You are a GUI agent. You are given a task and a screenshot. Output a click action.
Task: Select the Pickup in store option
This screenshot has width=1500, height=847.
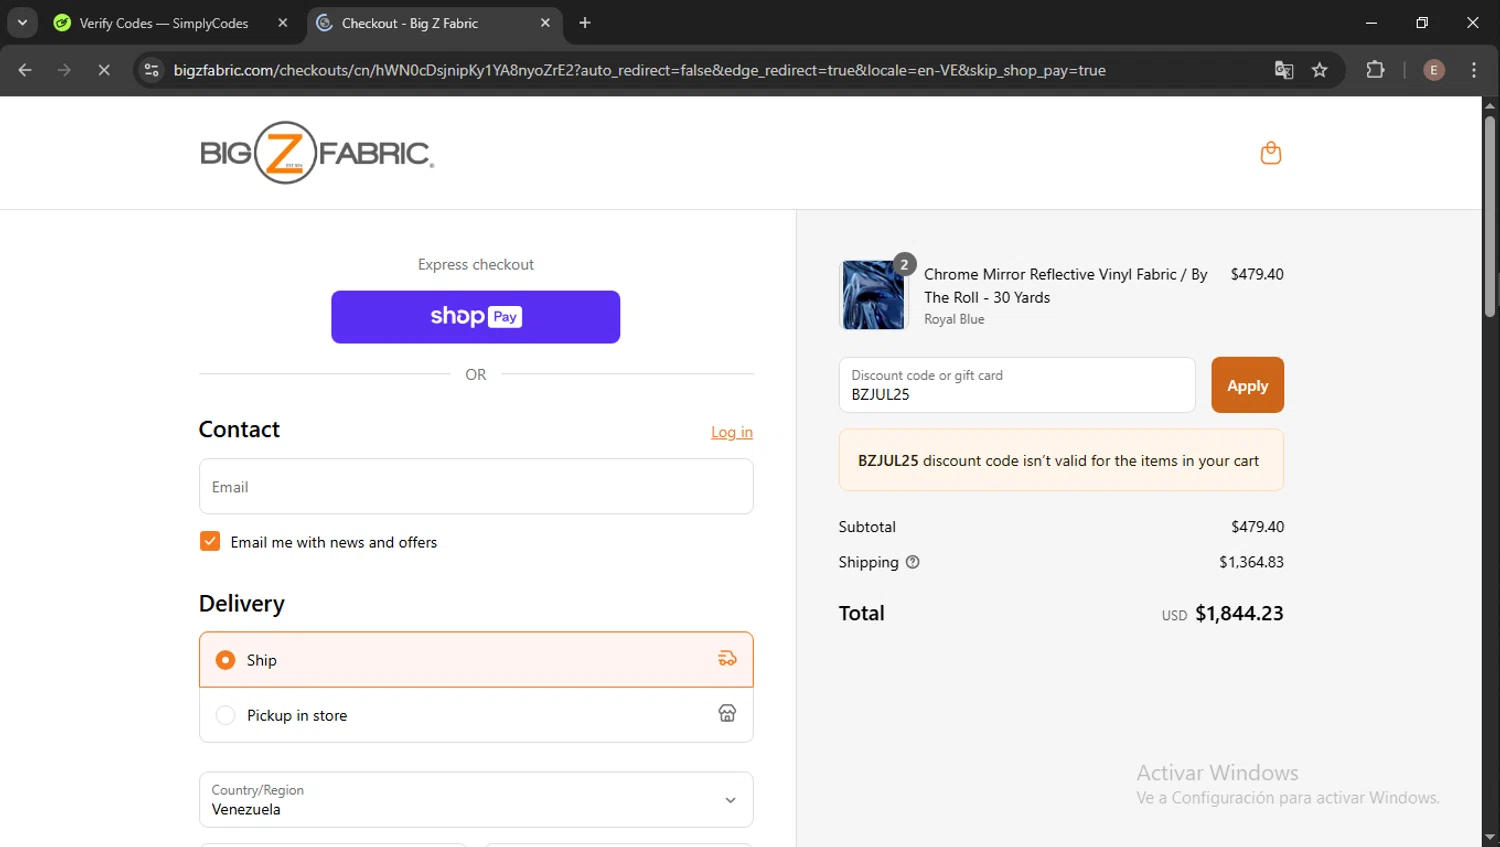click(476, 715)
